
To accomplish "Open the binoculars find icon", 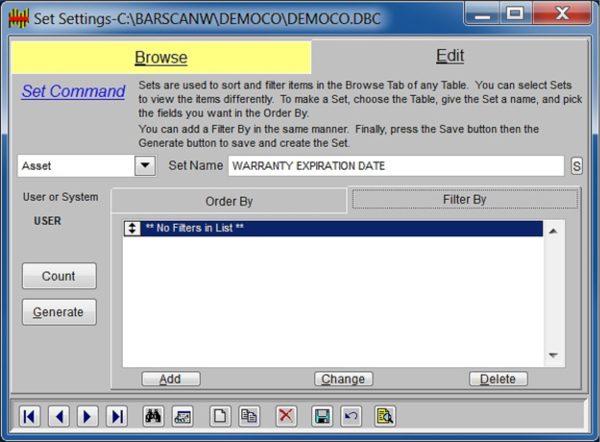I will 153,416.
